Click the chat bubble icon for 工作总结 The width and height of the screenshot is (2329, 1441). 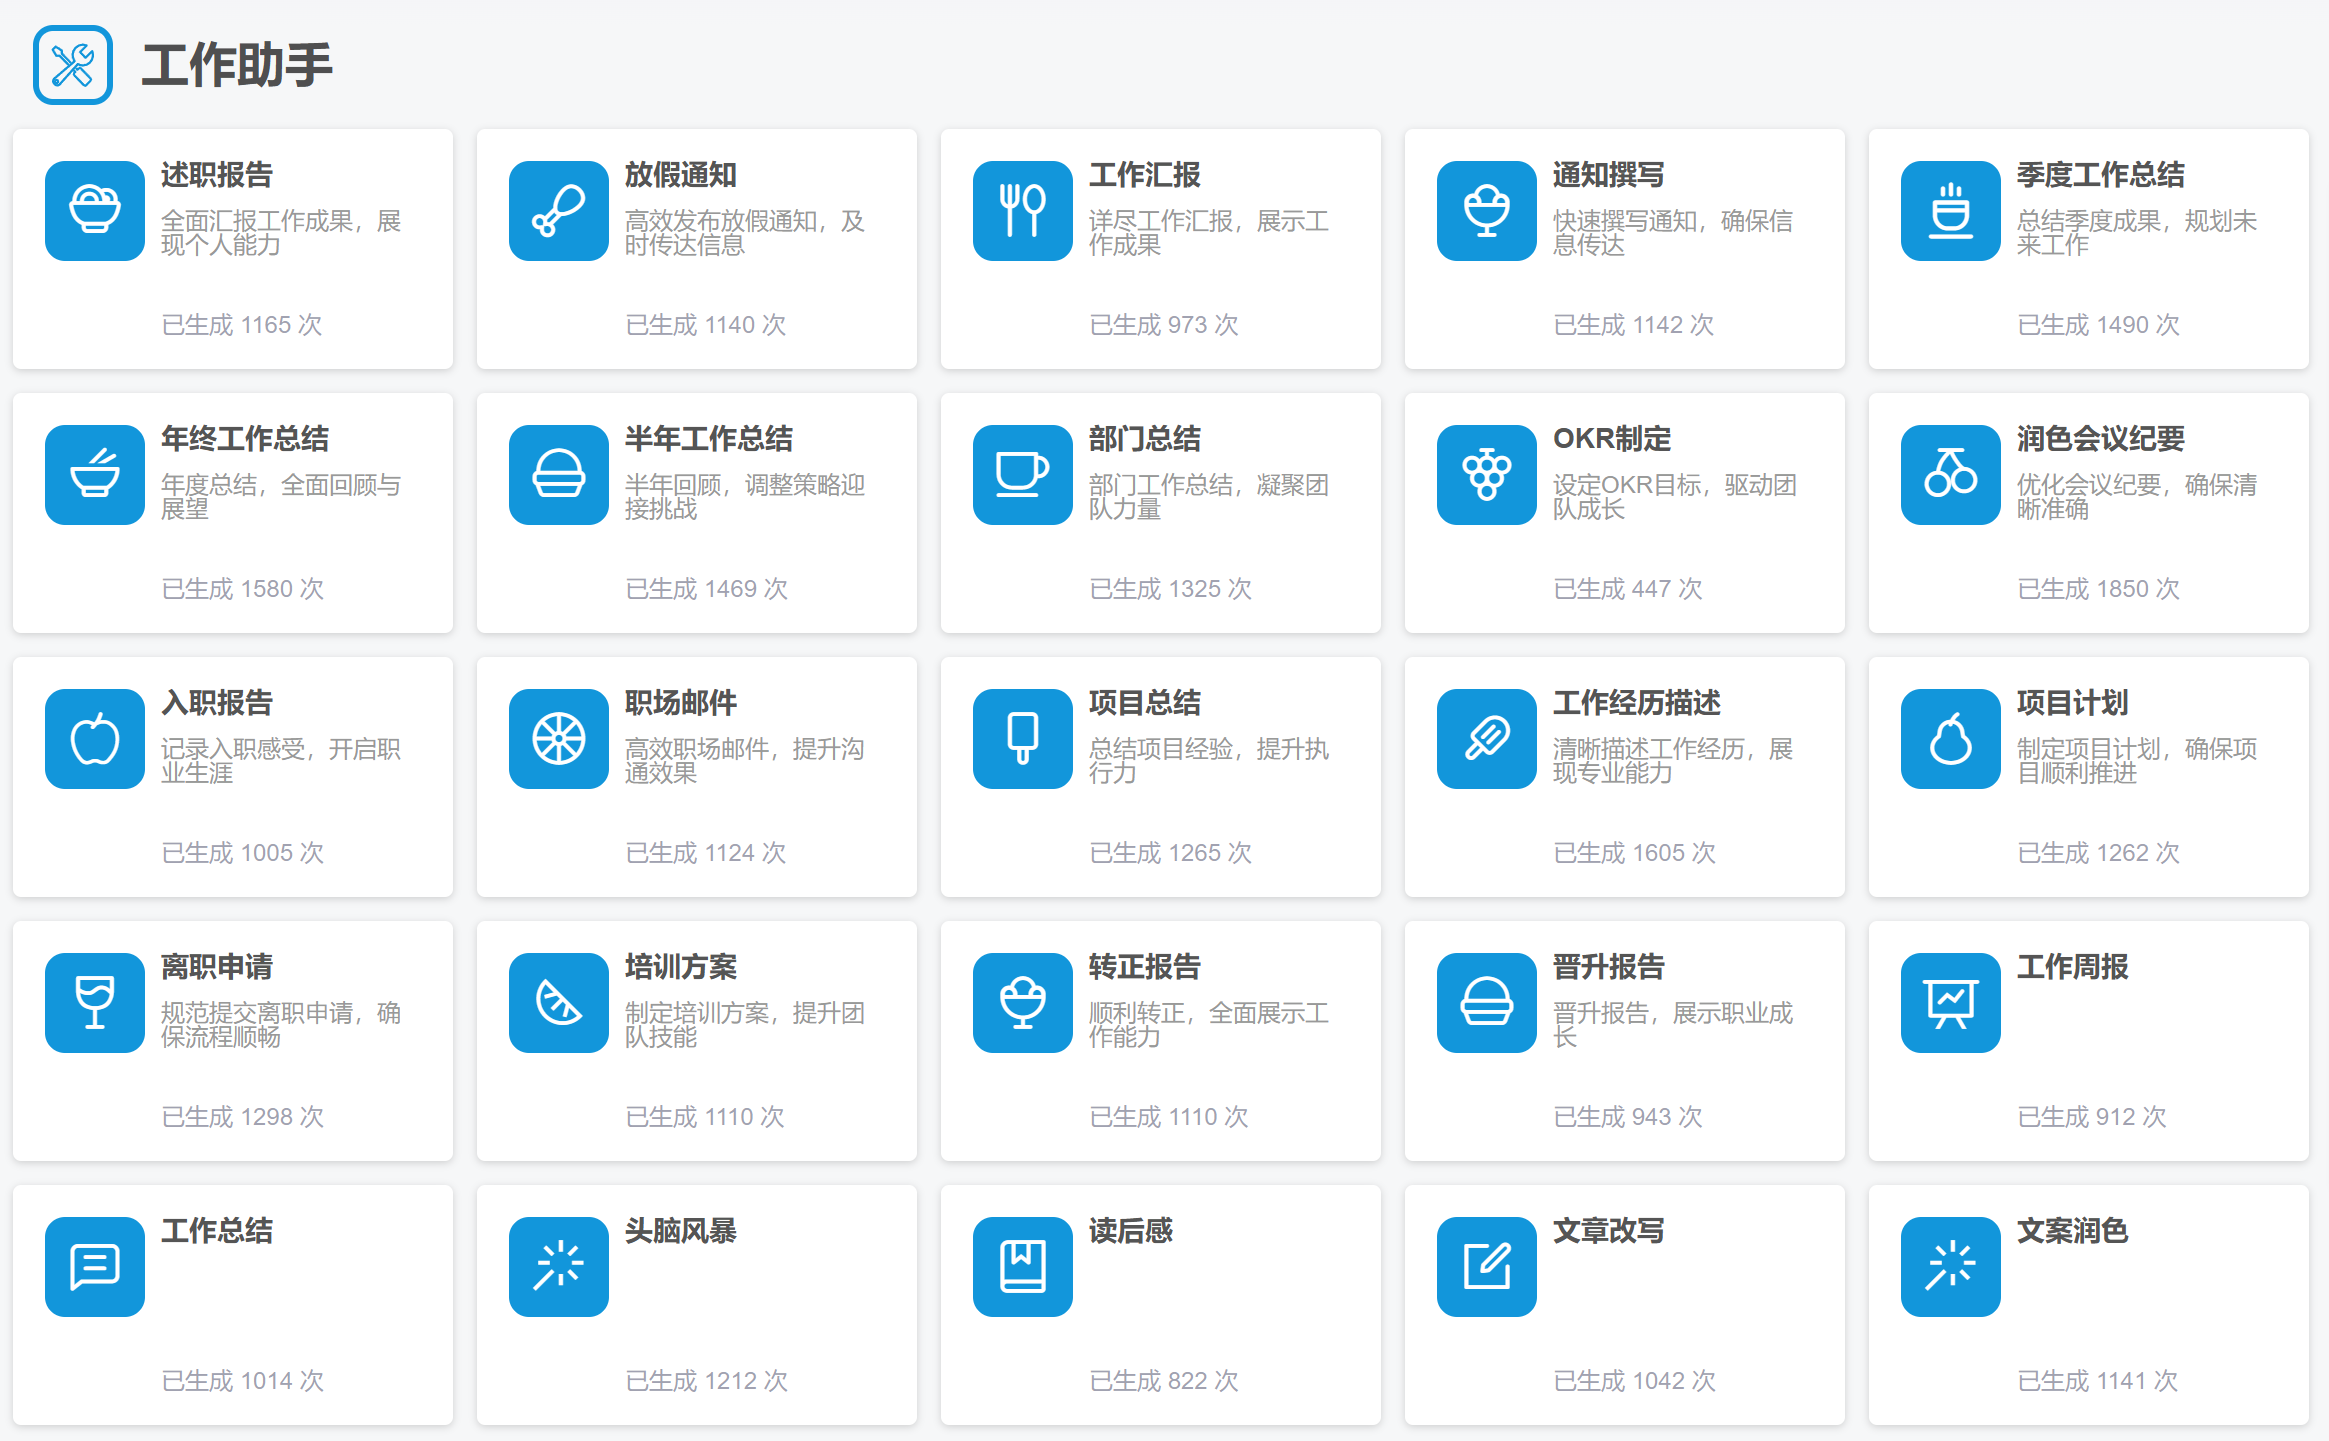coord(95,1267)
